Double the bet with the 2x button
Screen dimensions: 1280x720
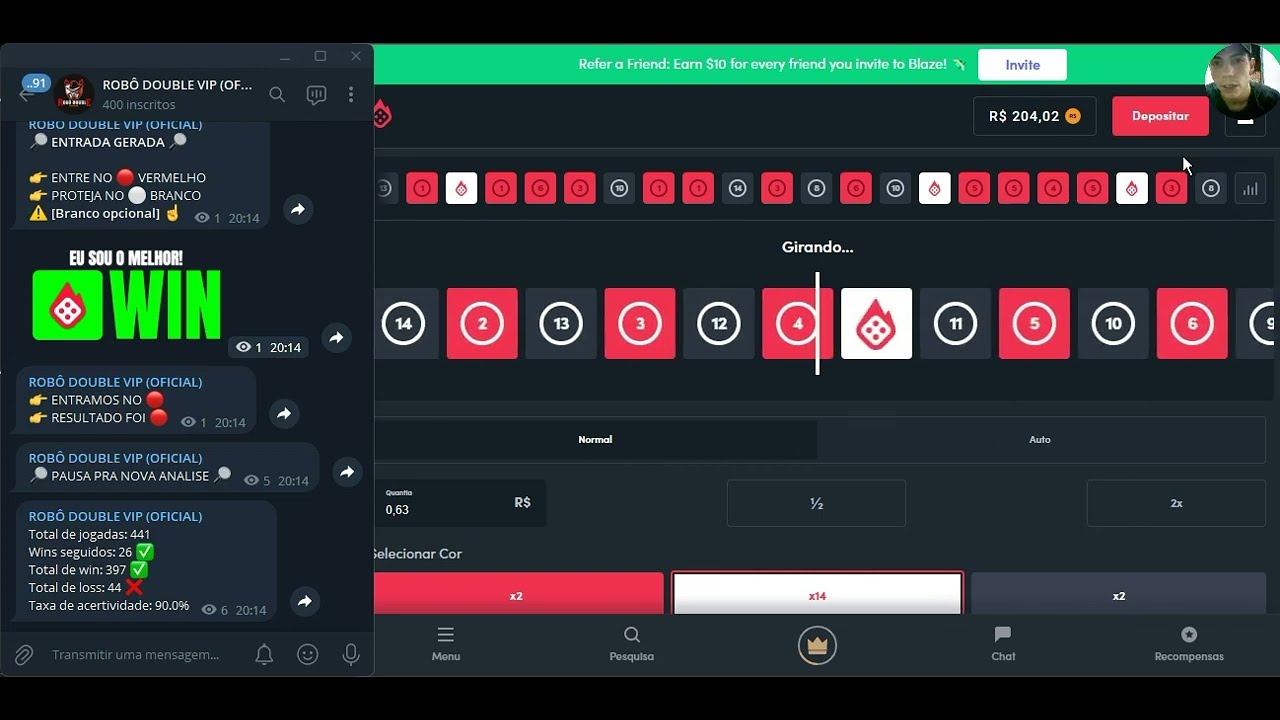coord(1176,503)
